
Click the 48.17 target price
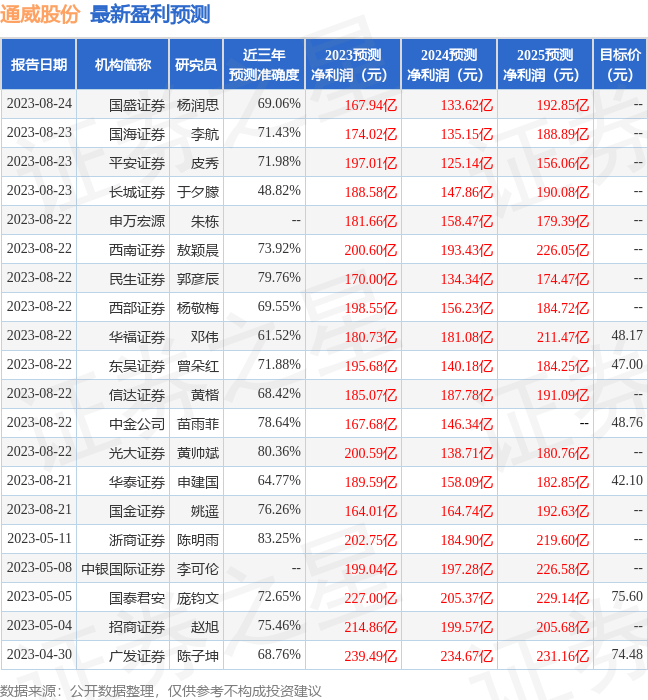coord(627,335)
